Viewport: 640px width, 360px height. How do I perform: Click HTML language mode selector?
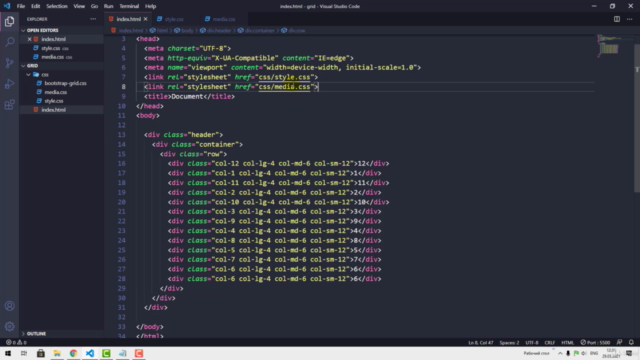pos(567,342)
